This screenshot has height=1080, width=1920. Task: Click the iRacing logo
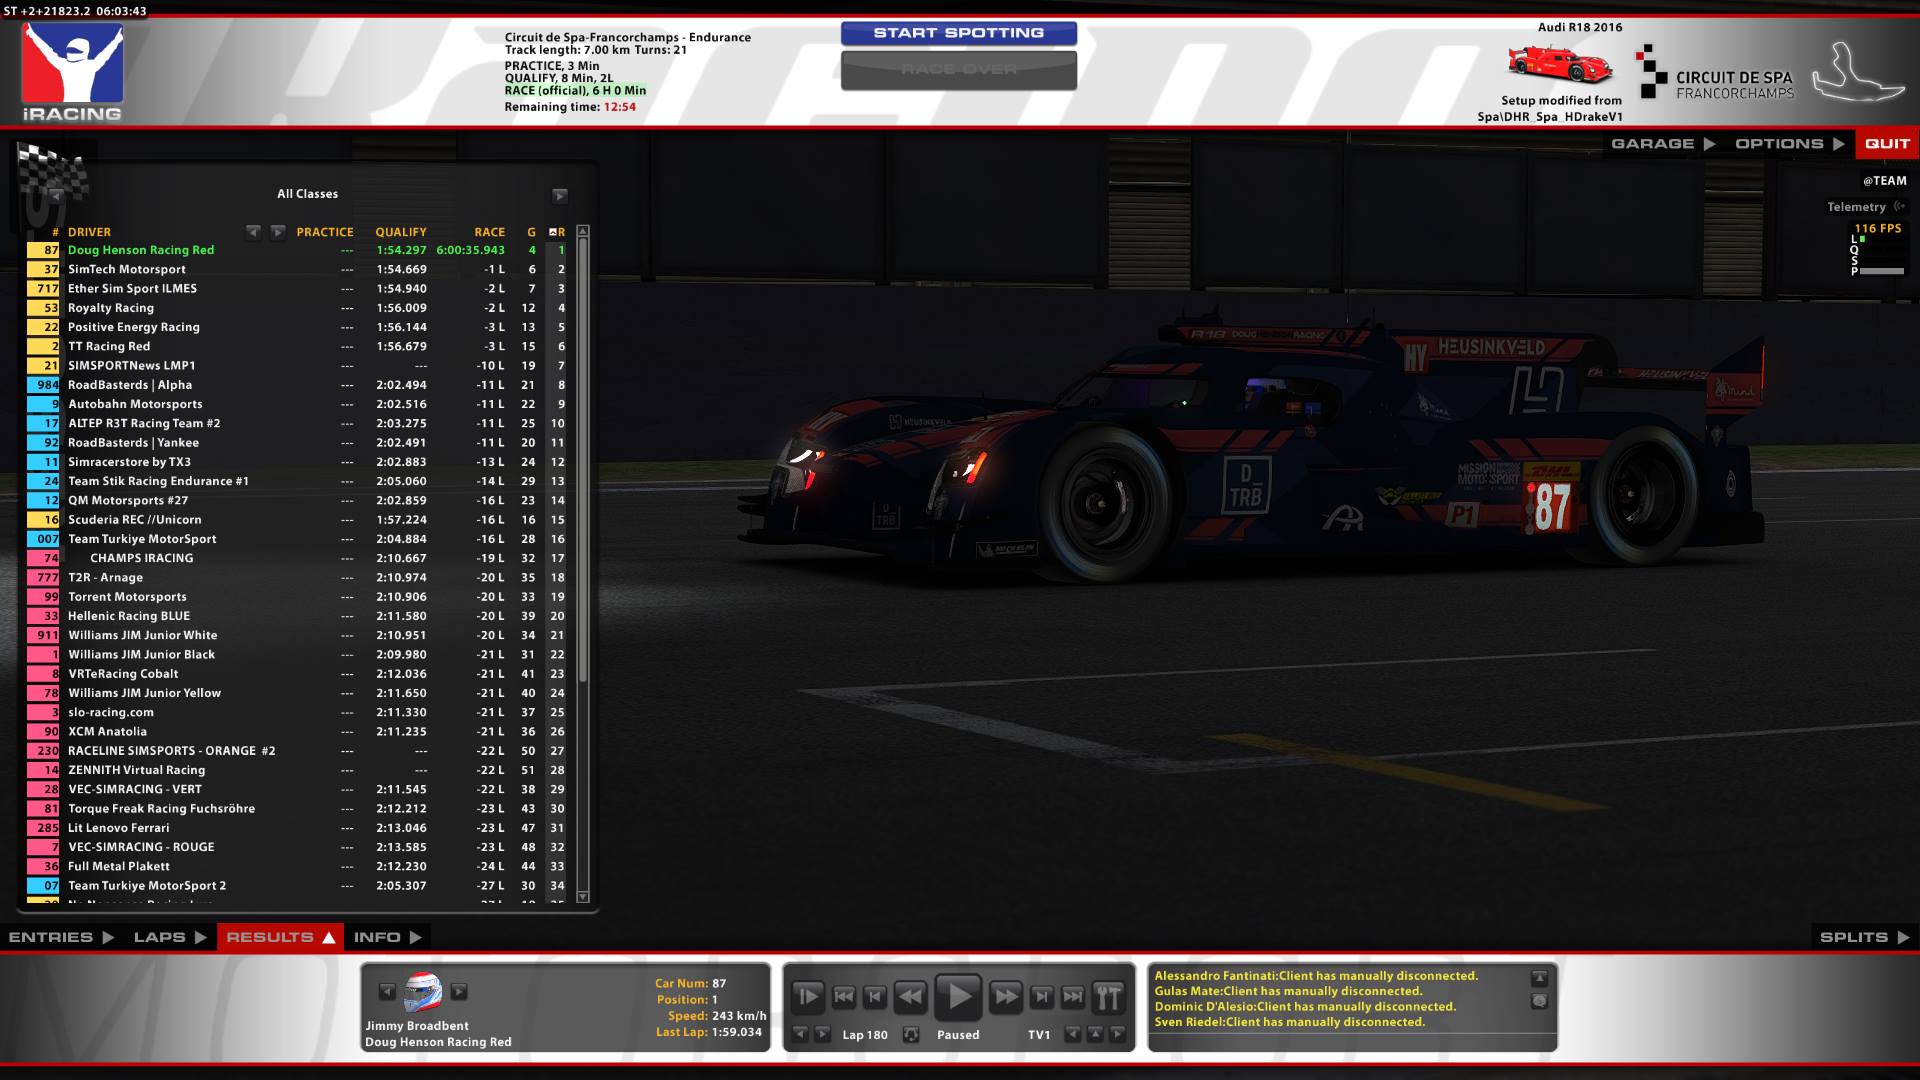point(73,72)
